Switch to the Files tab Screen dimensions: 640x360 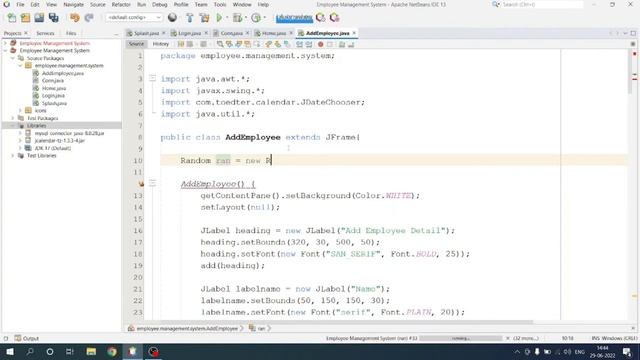pyautogui.click(x=71, y=33)
